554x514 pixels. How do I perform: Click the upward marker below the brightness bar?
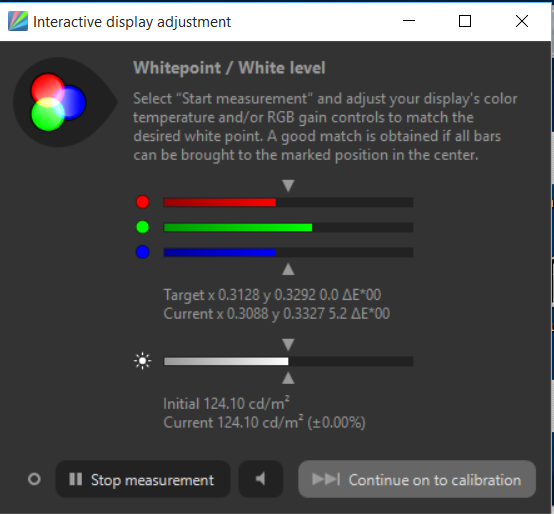(x=288, y=378)
